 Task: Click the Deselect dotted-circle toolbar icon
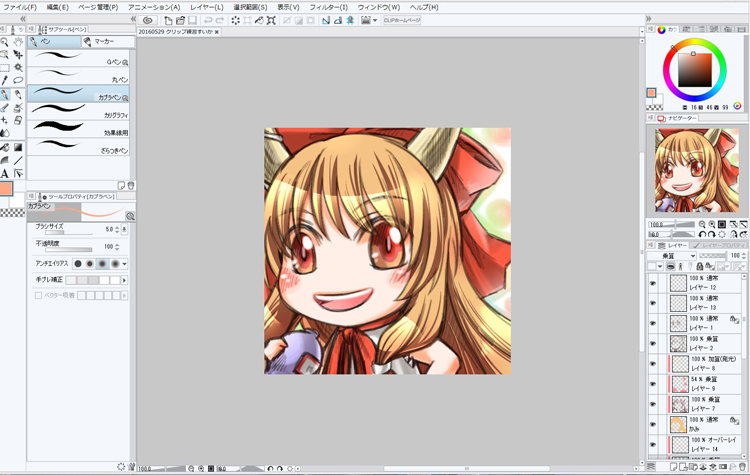(235, 20)
